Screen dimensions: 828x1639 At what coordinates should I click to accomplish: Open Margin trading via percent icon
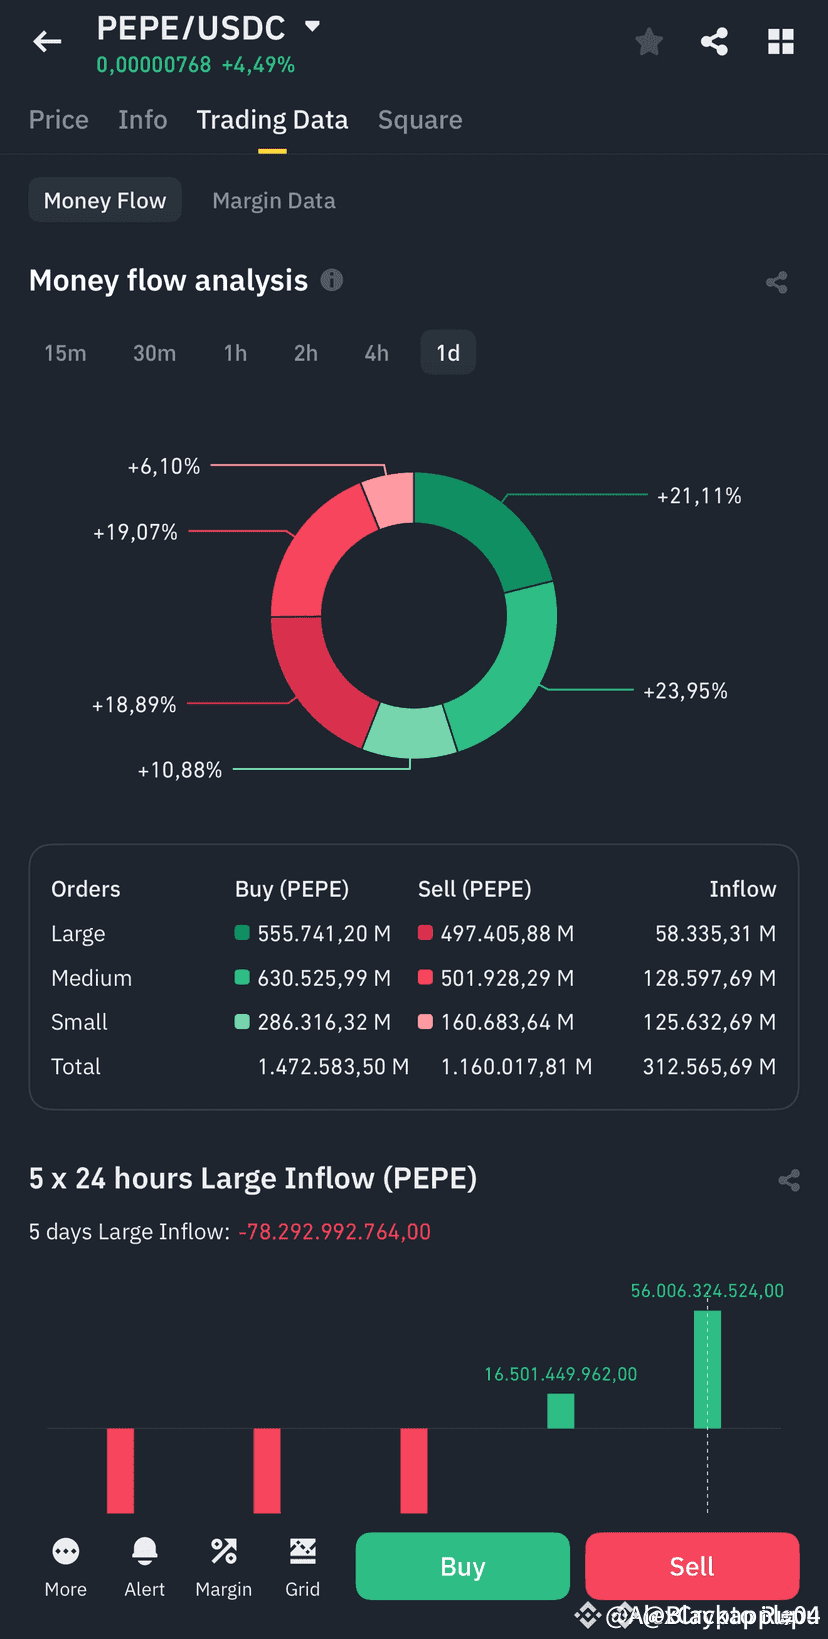tap(223, 1551)
